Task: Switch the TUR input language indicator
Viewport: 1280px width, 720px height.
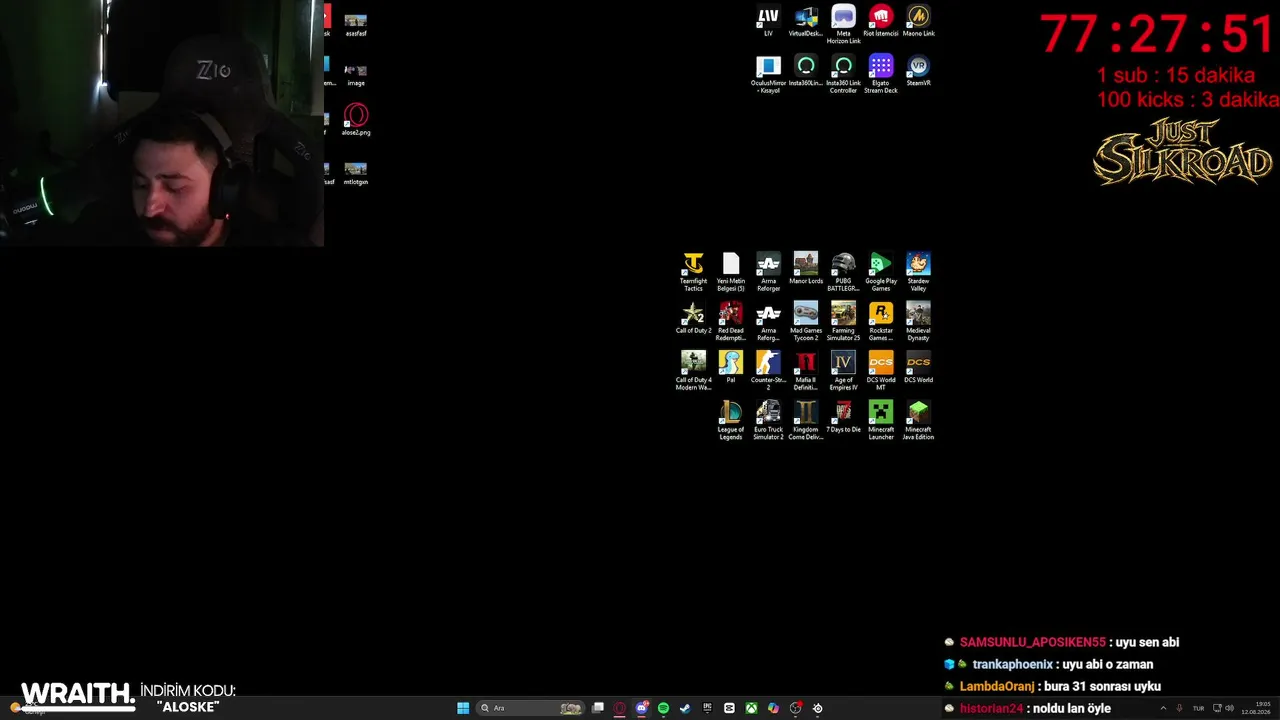Action: 1198,708
